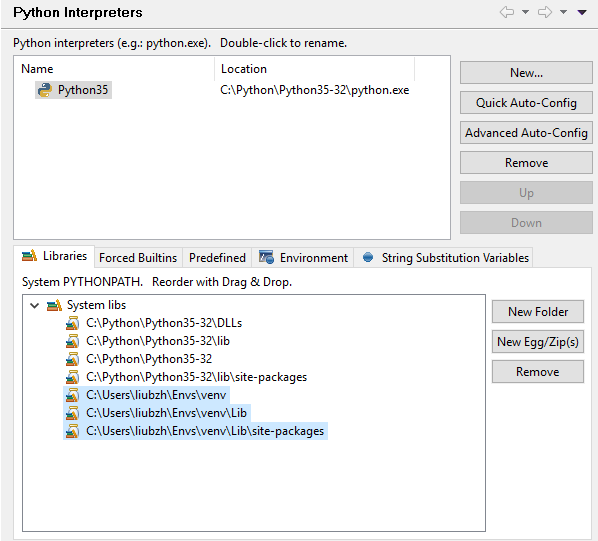
Task: Switch to the Predefined tab
Action: point(217,258)
